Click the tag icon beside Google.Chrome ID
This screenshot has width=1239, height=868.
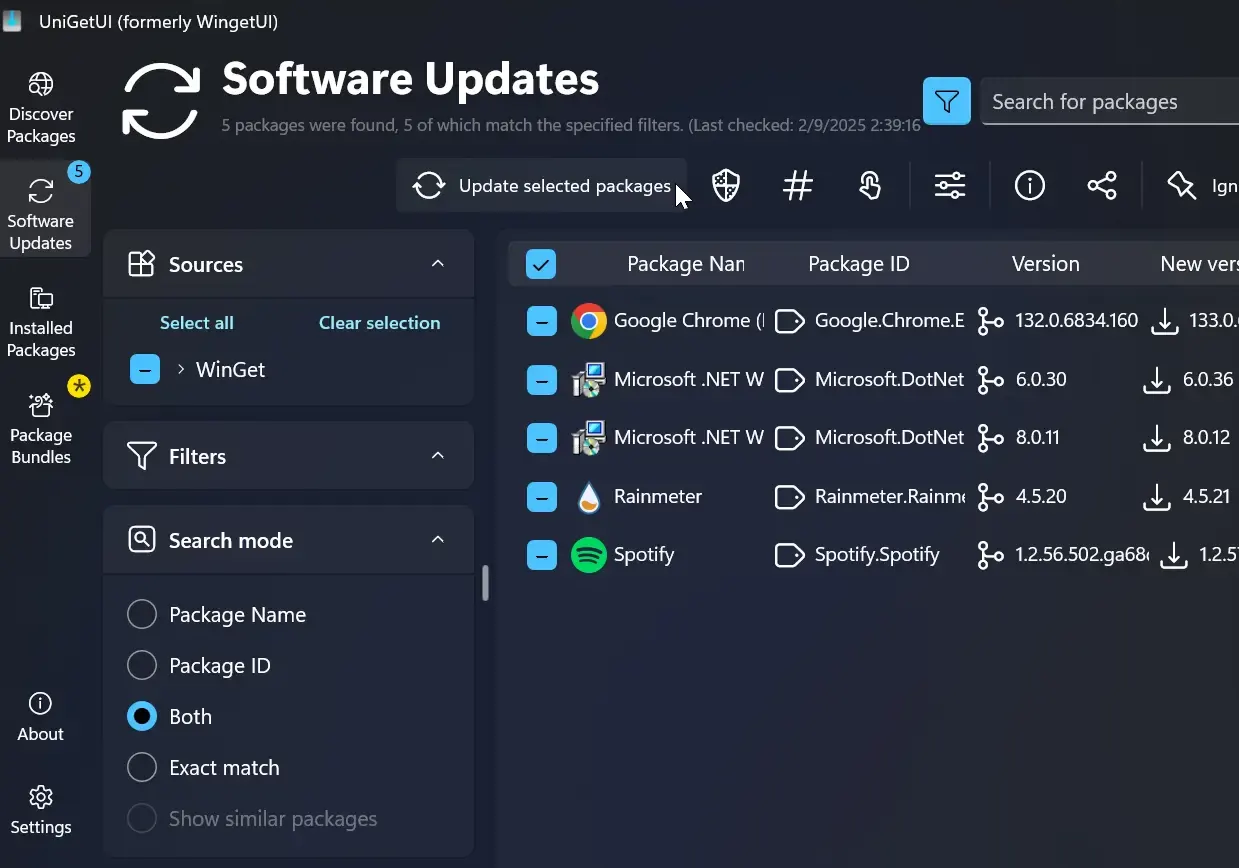click(790, 321)
